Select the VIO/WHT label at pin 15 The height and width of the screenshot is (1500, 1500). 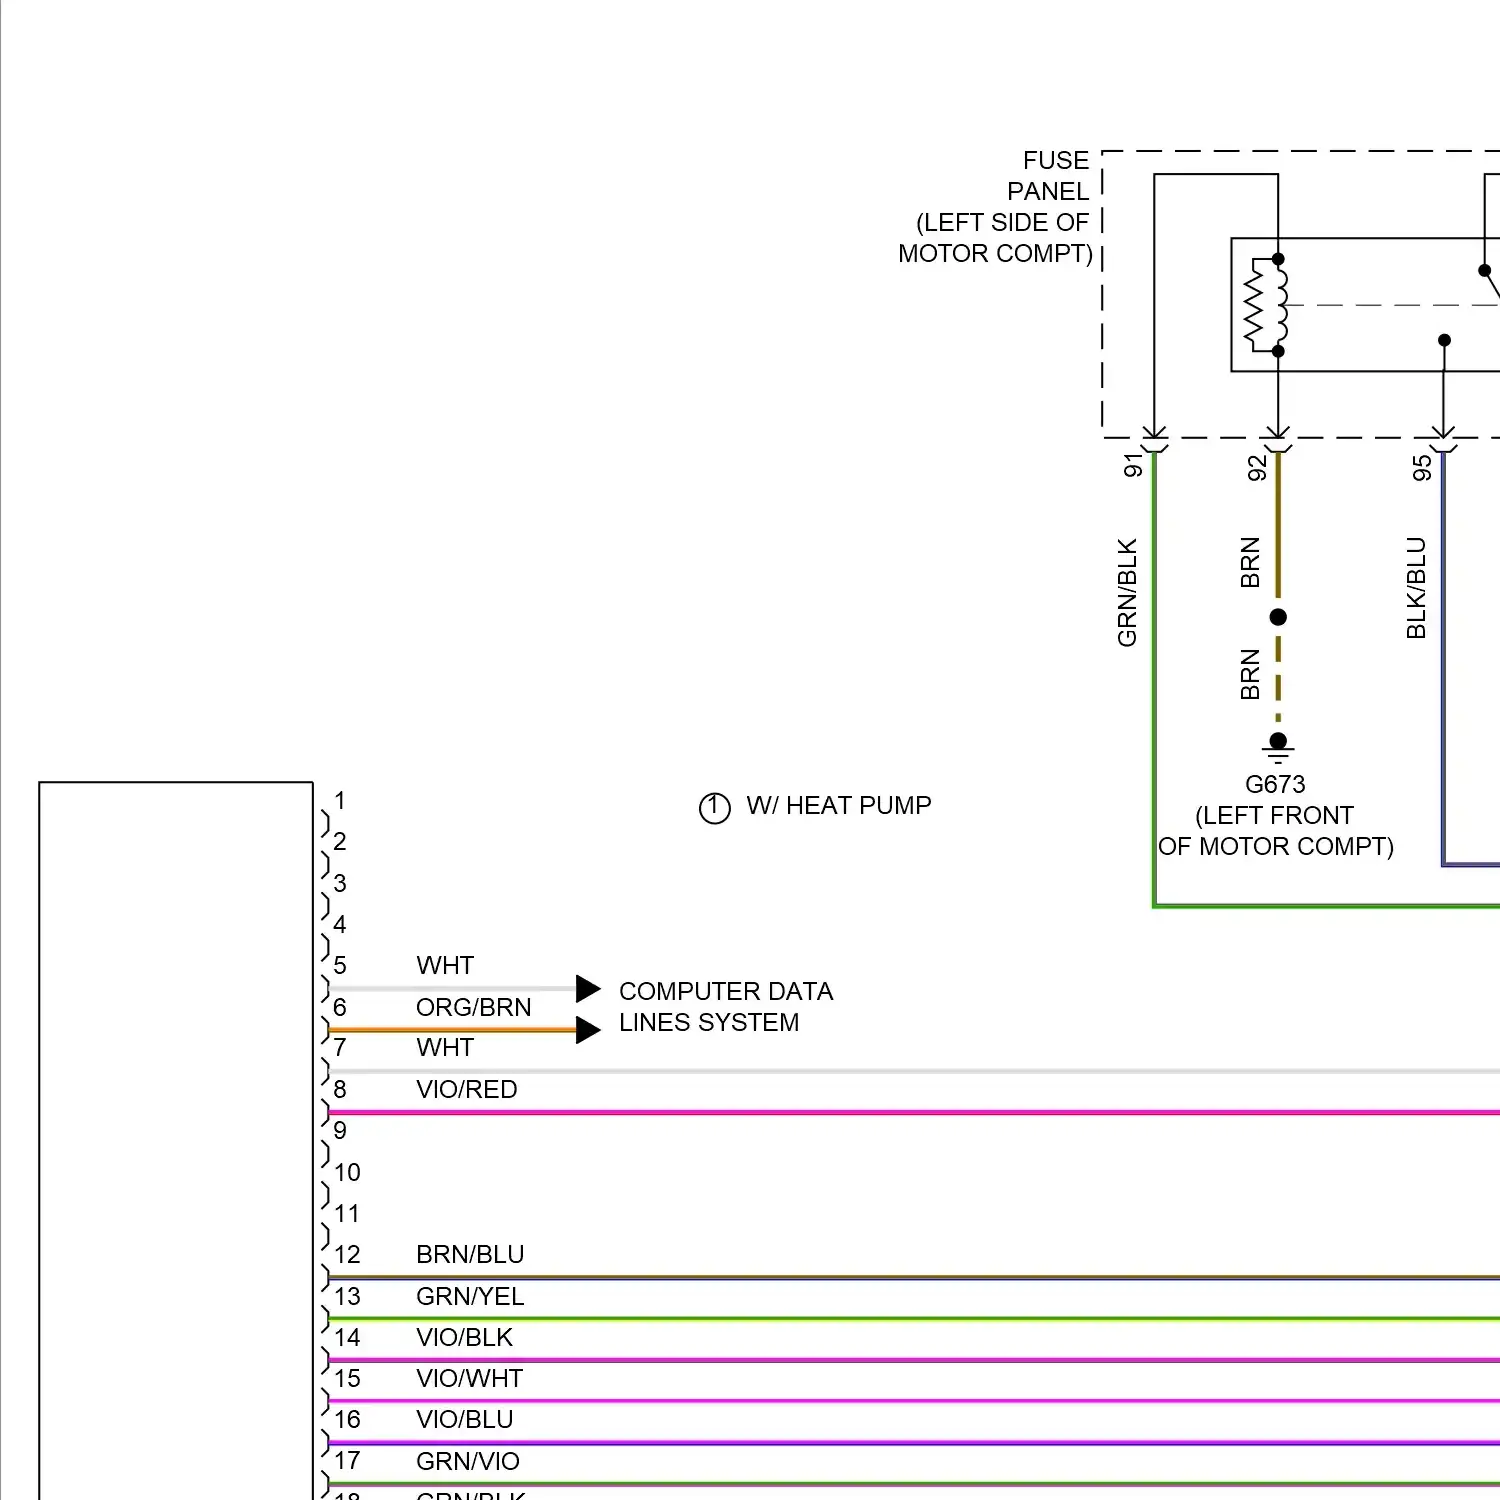(x=469, y=1378)
